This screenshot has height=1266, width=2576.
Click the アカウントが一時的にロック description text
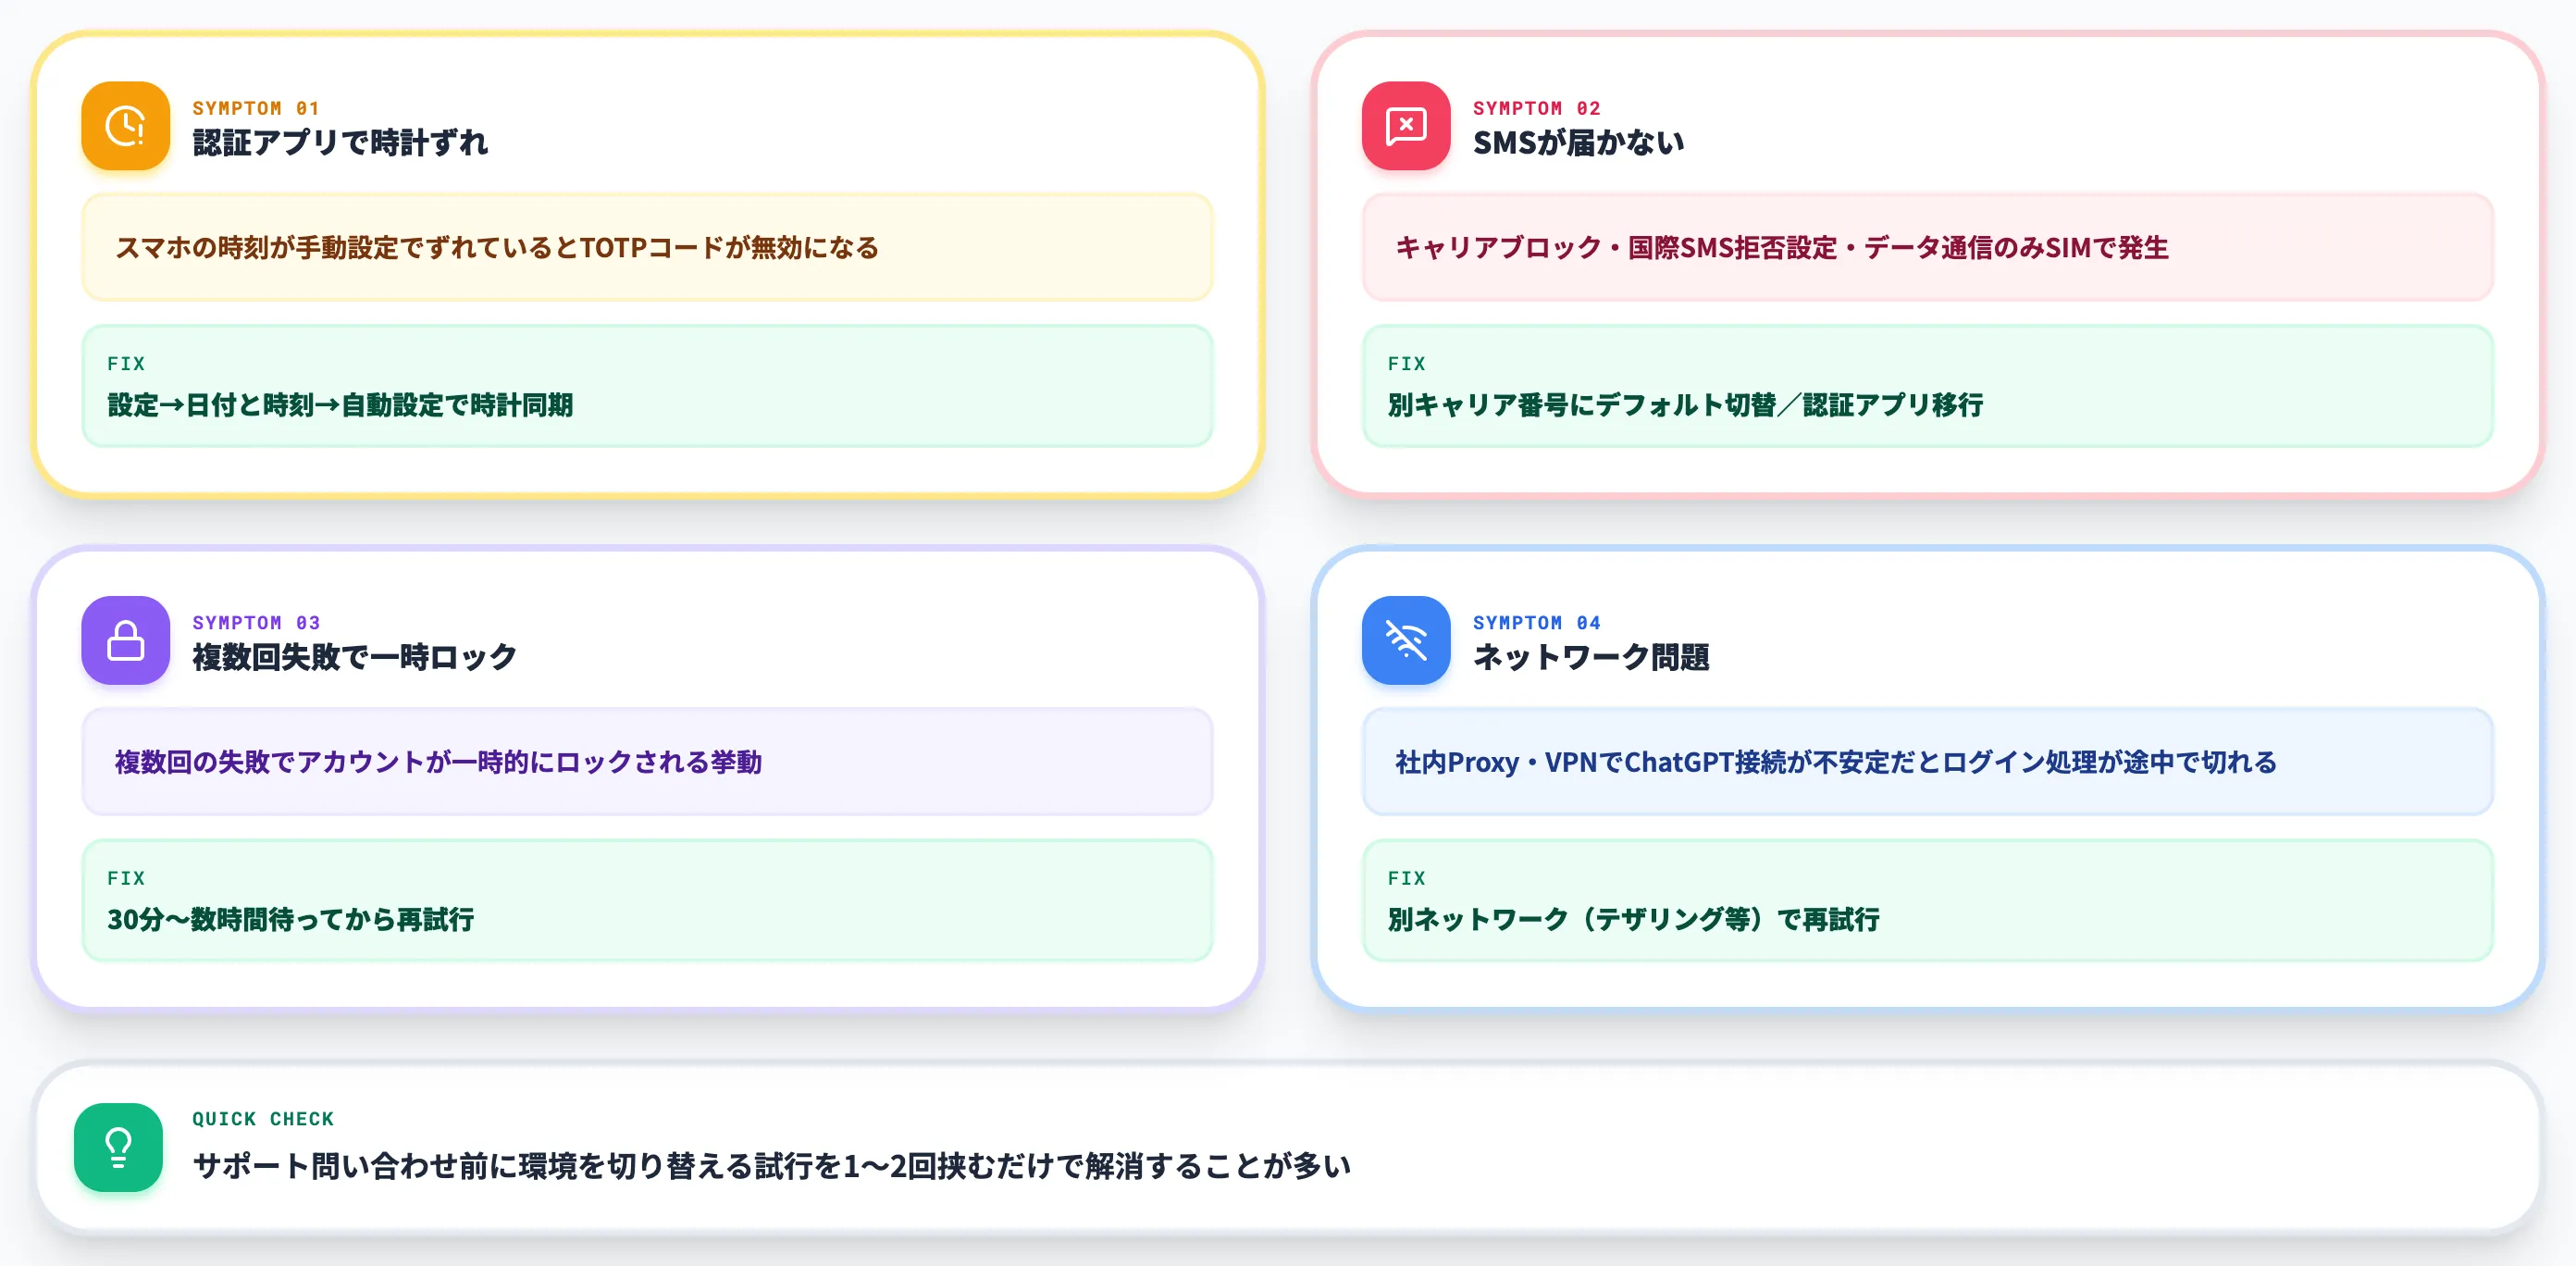coord(438,762)
